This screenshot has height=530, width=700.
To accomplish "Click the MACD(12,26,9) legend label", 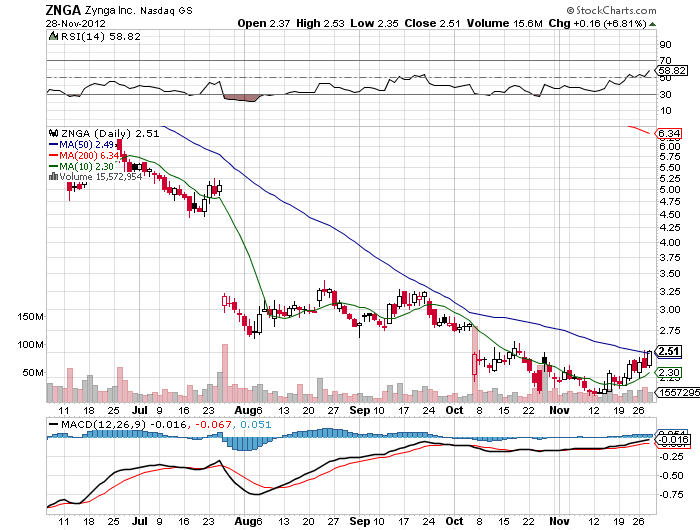I will (104, 424).
